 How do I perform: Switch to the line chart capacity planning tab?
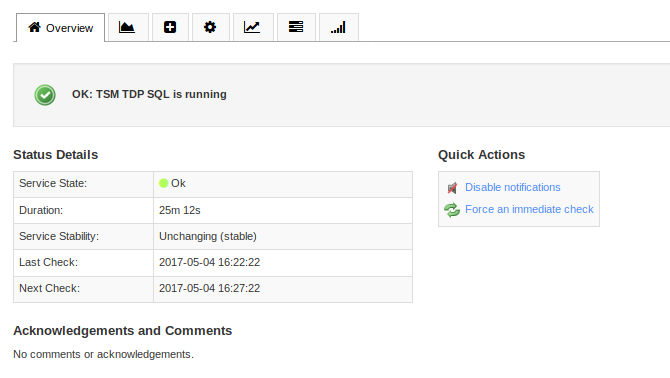click(253, 28)
